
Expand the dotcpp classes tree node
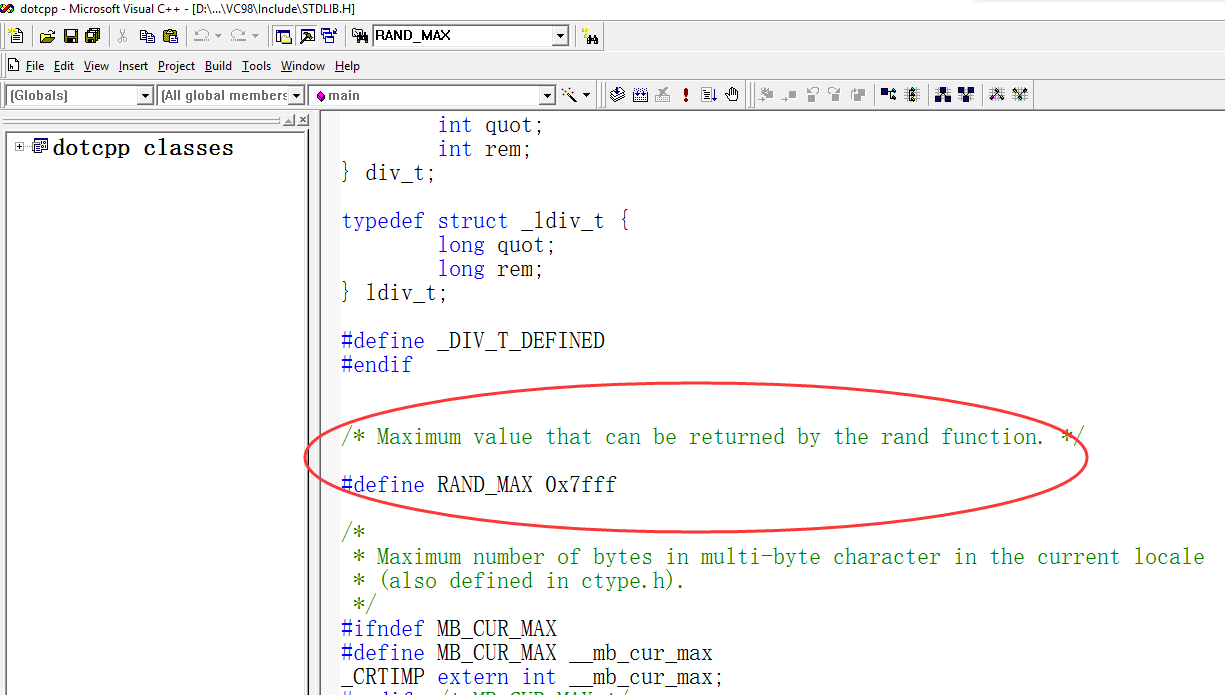19,147
